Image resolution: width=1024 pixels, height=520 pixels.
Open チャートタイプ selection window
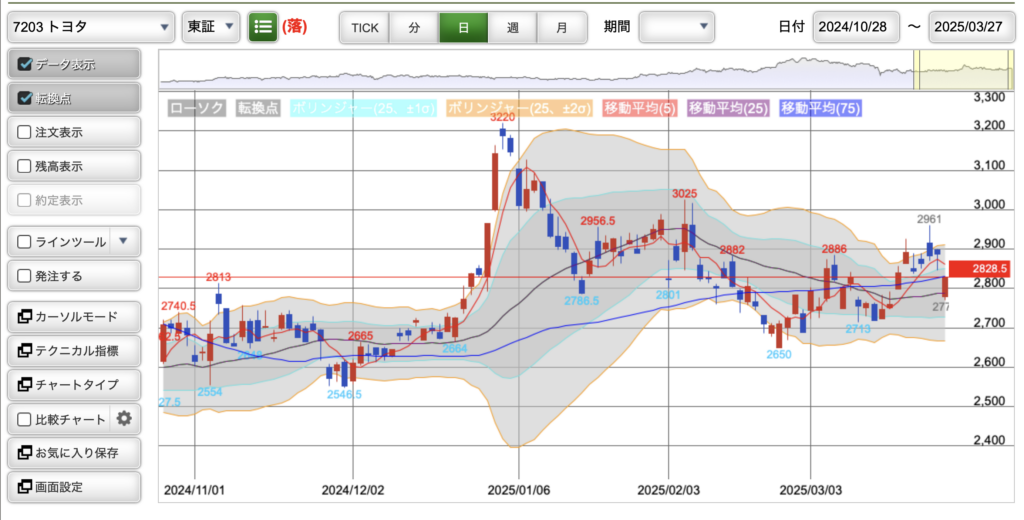point(74,385)
